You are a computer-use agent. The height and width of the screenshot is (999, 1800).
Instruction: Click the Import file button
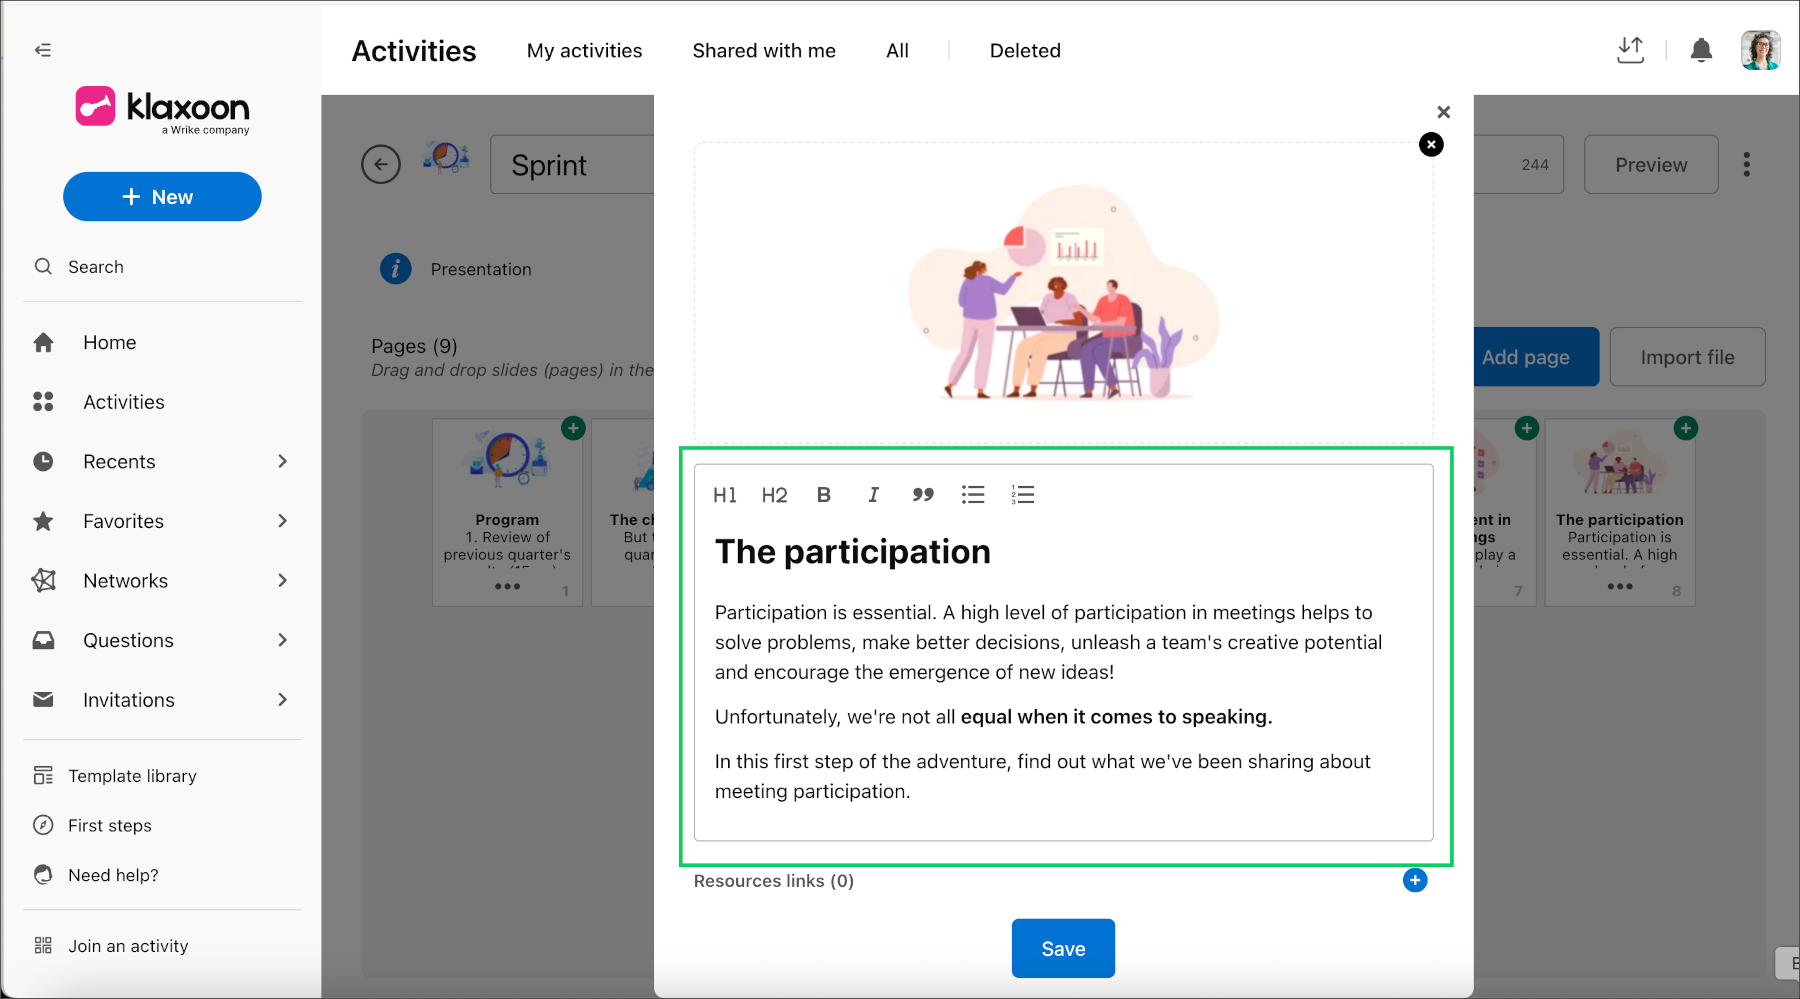tap(1687, 357)
